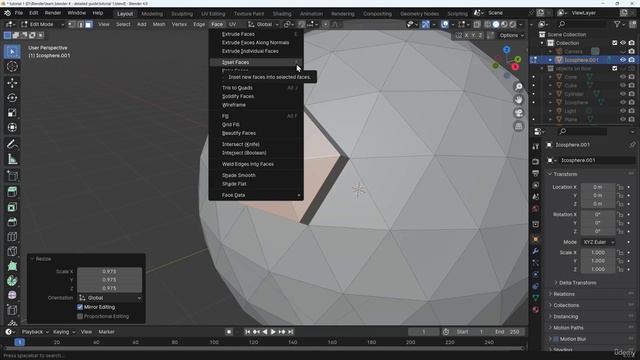Toggle visibility of Collection eye icon

point(623,43)
